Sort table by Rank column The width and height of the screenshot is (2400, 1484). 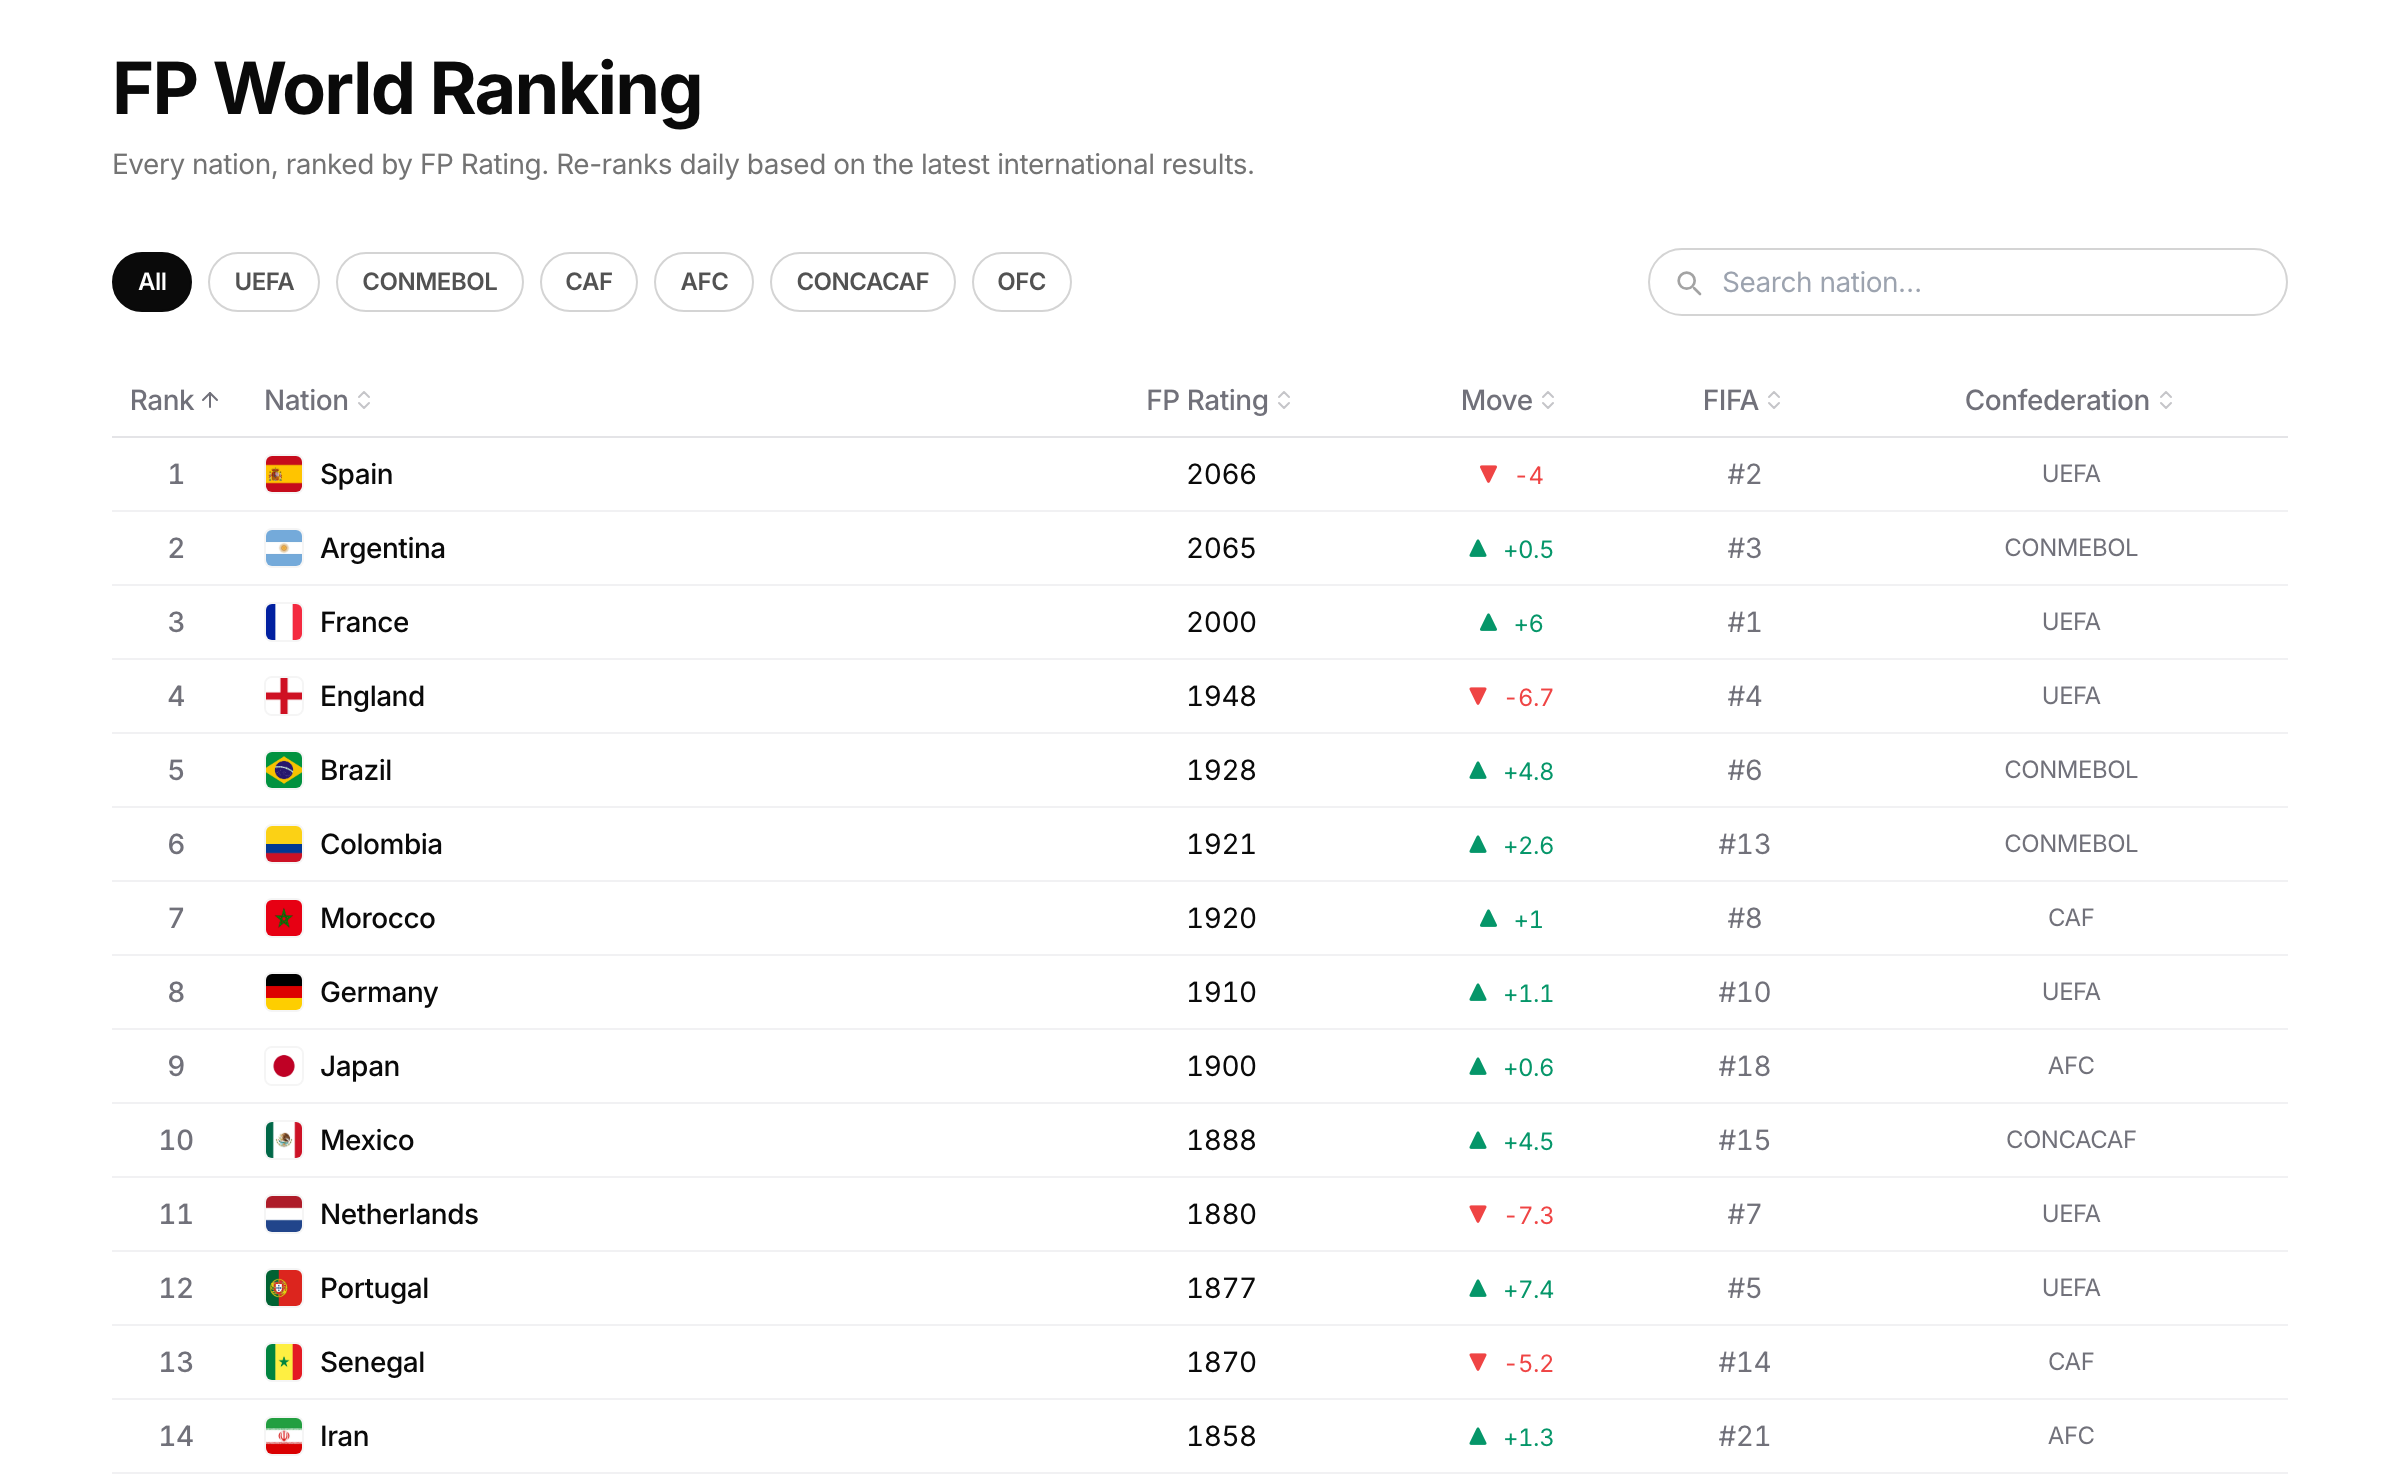pos(174,400)
